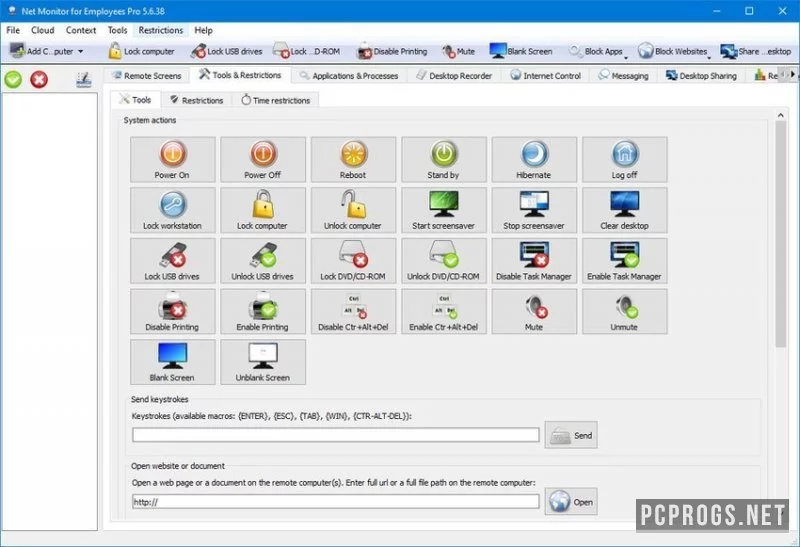Click the green checkmark select-all icon
The height and width of the screenshot is (547, 800).
tap(13, 79)
